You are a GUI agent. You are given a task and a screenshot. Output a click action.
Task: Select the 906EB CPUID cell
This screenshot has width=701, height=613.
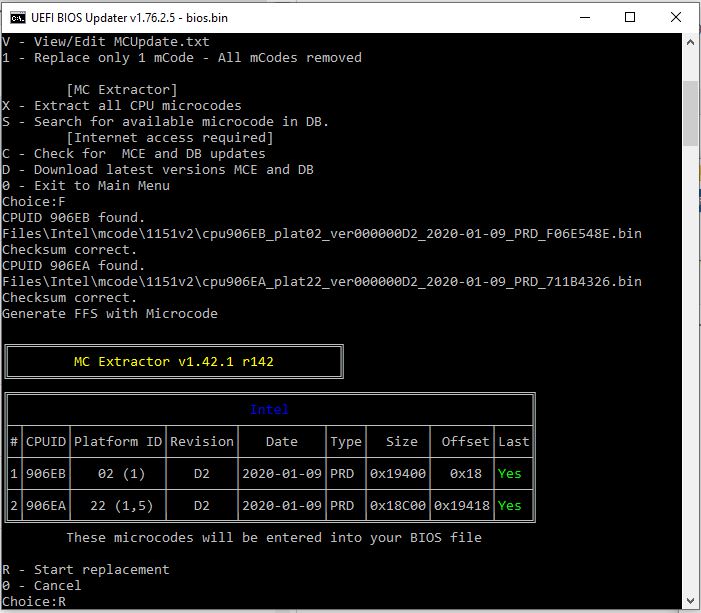pos(46,473)
